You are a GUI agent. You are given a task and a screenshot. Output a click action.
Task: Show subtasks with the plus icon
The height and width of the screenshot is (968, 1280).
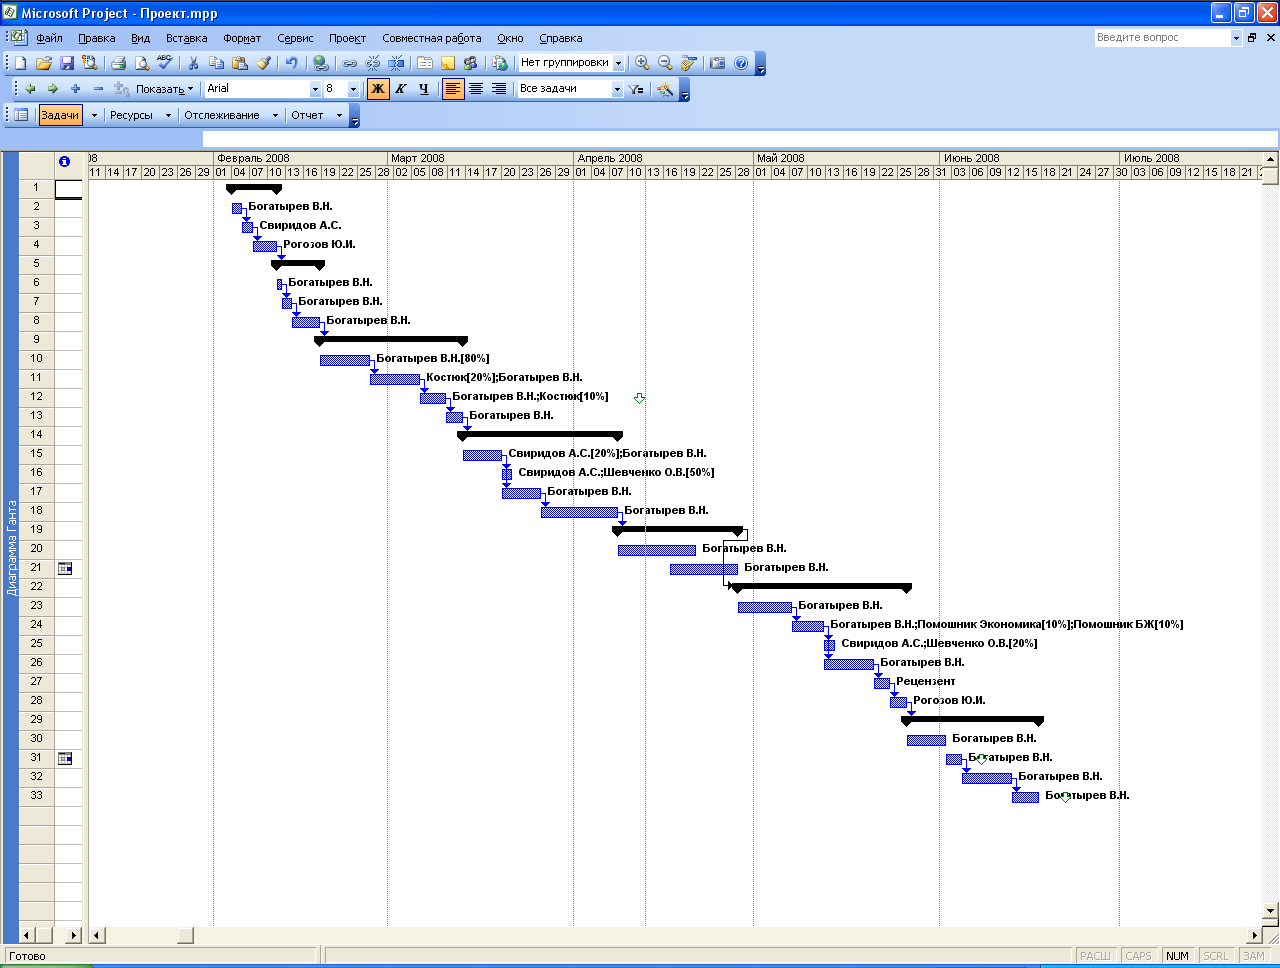click(x=75, y=89)
